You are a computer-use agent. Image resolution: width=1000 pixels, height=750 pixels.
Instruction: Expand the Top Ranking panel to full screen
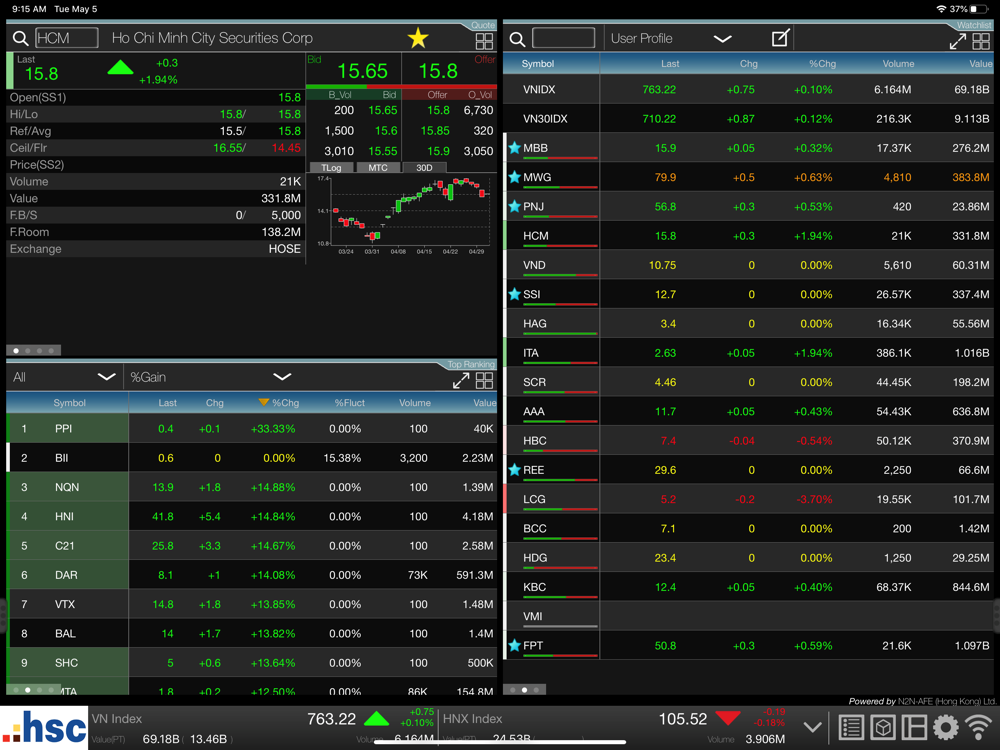460,381
